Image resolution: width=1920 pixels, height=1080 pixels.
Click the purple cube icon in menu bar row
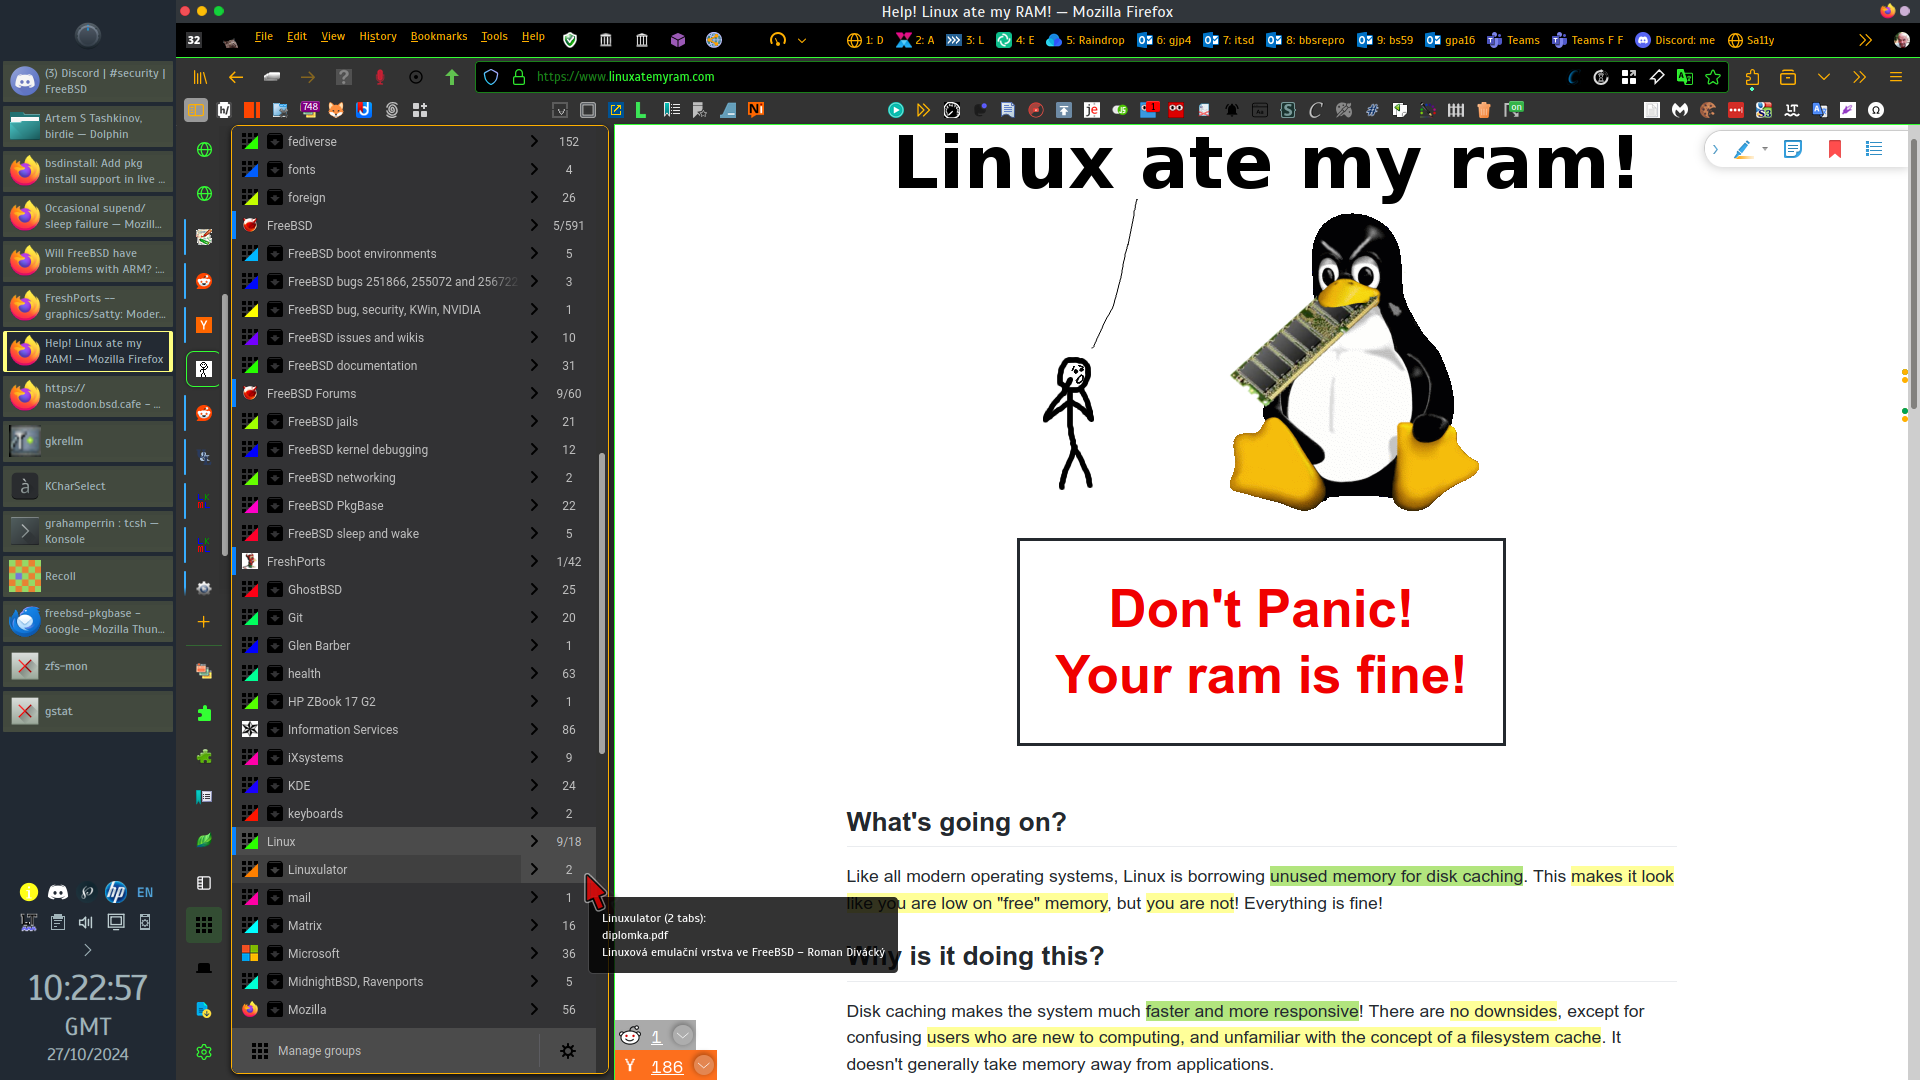pyautogui.click(x=678, y=40)
